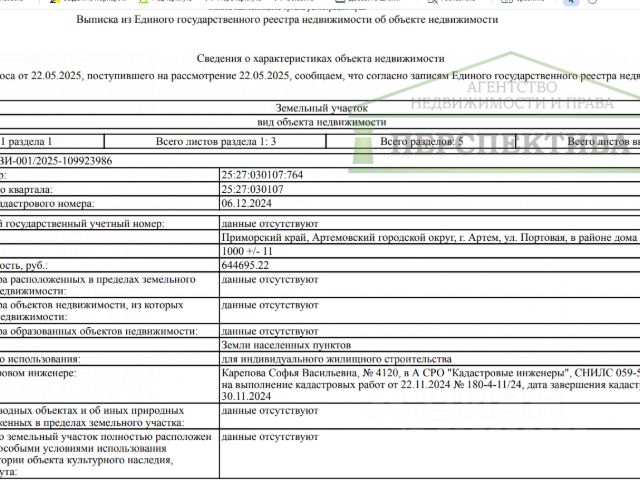Screen dimensions: 640x480
Task: Click the 'о использования:' row label
Action: [40, 360]
